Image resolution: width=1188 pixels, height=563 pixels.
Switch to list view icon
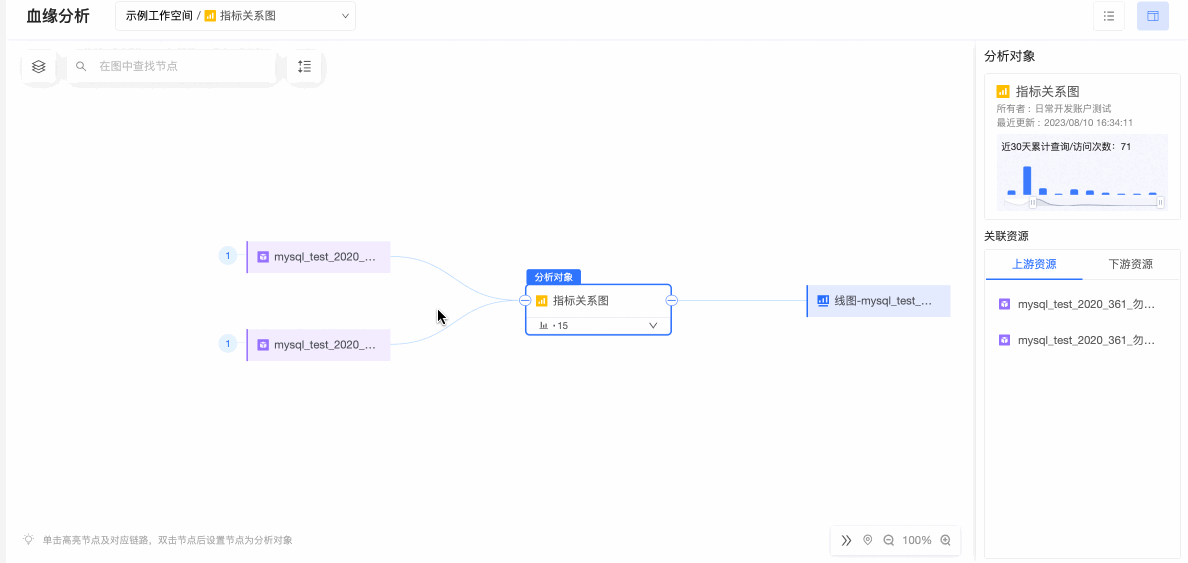click(1109, 16)
